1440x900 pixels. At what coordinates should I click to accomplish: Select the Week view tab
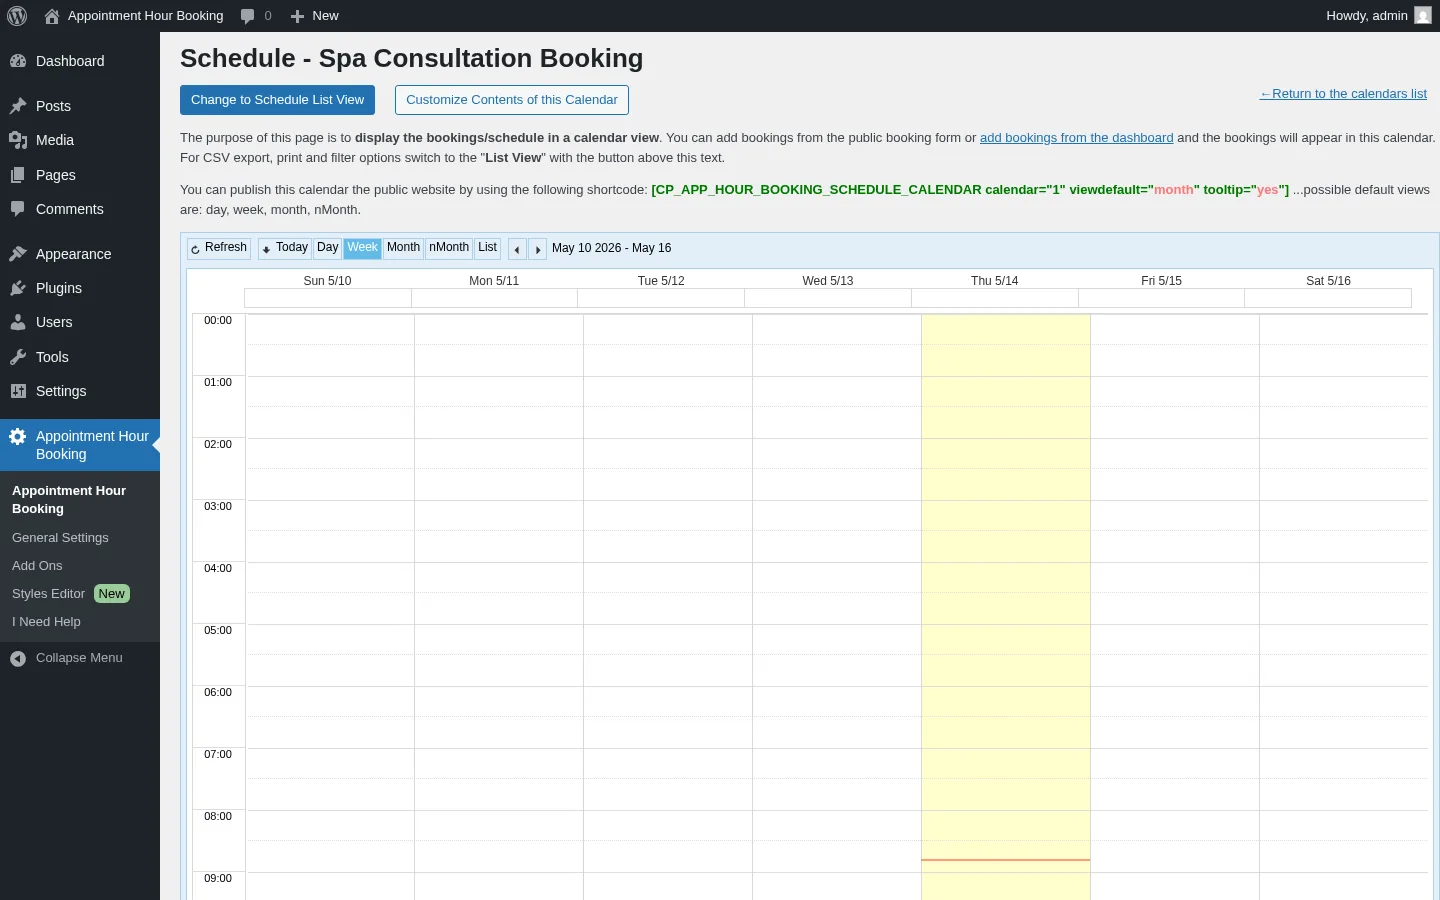[362, 248]
